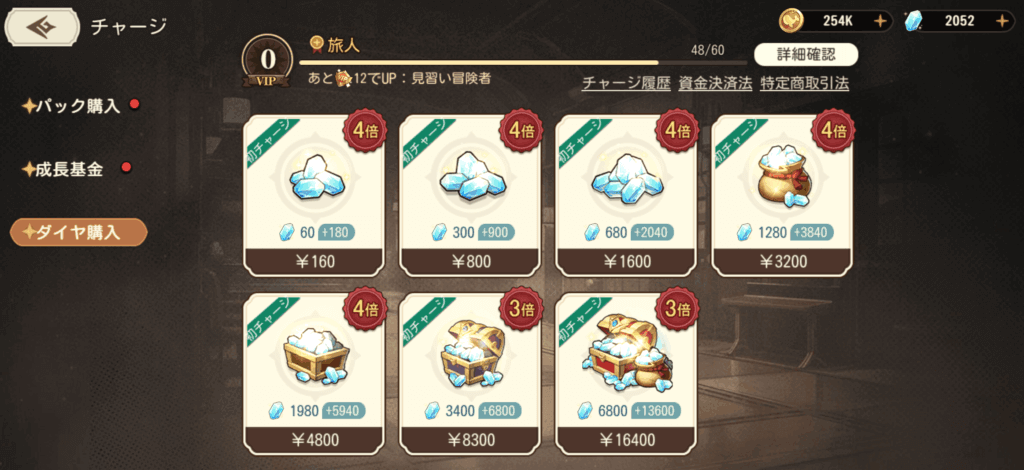Pick the ¥4800 diamond crate pack
This screenshot has height=470, width=1024.
314,374
